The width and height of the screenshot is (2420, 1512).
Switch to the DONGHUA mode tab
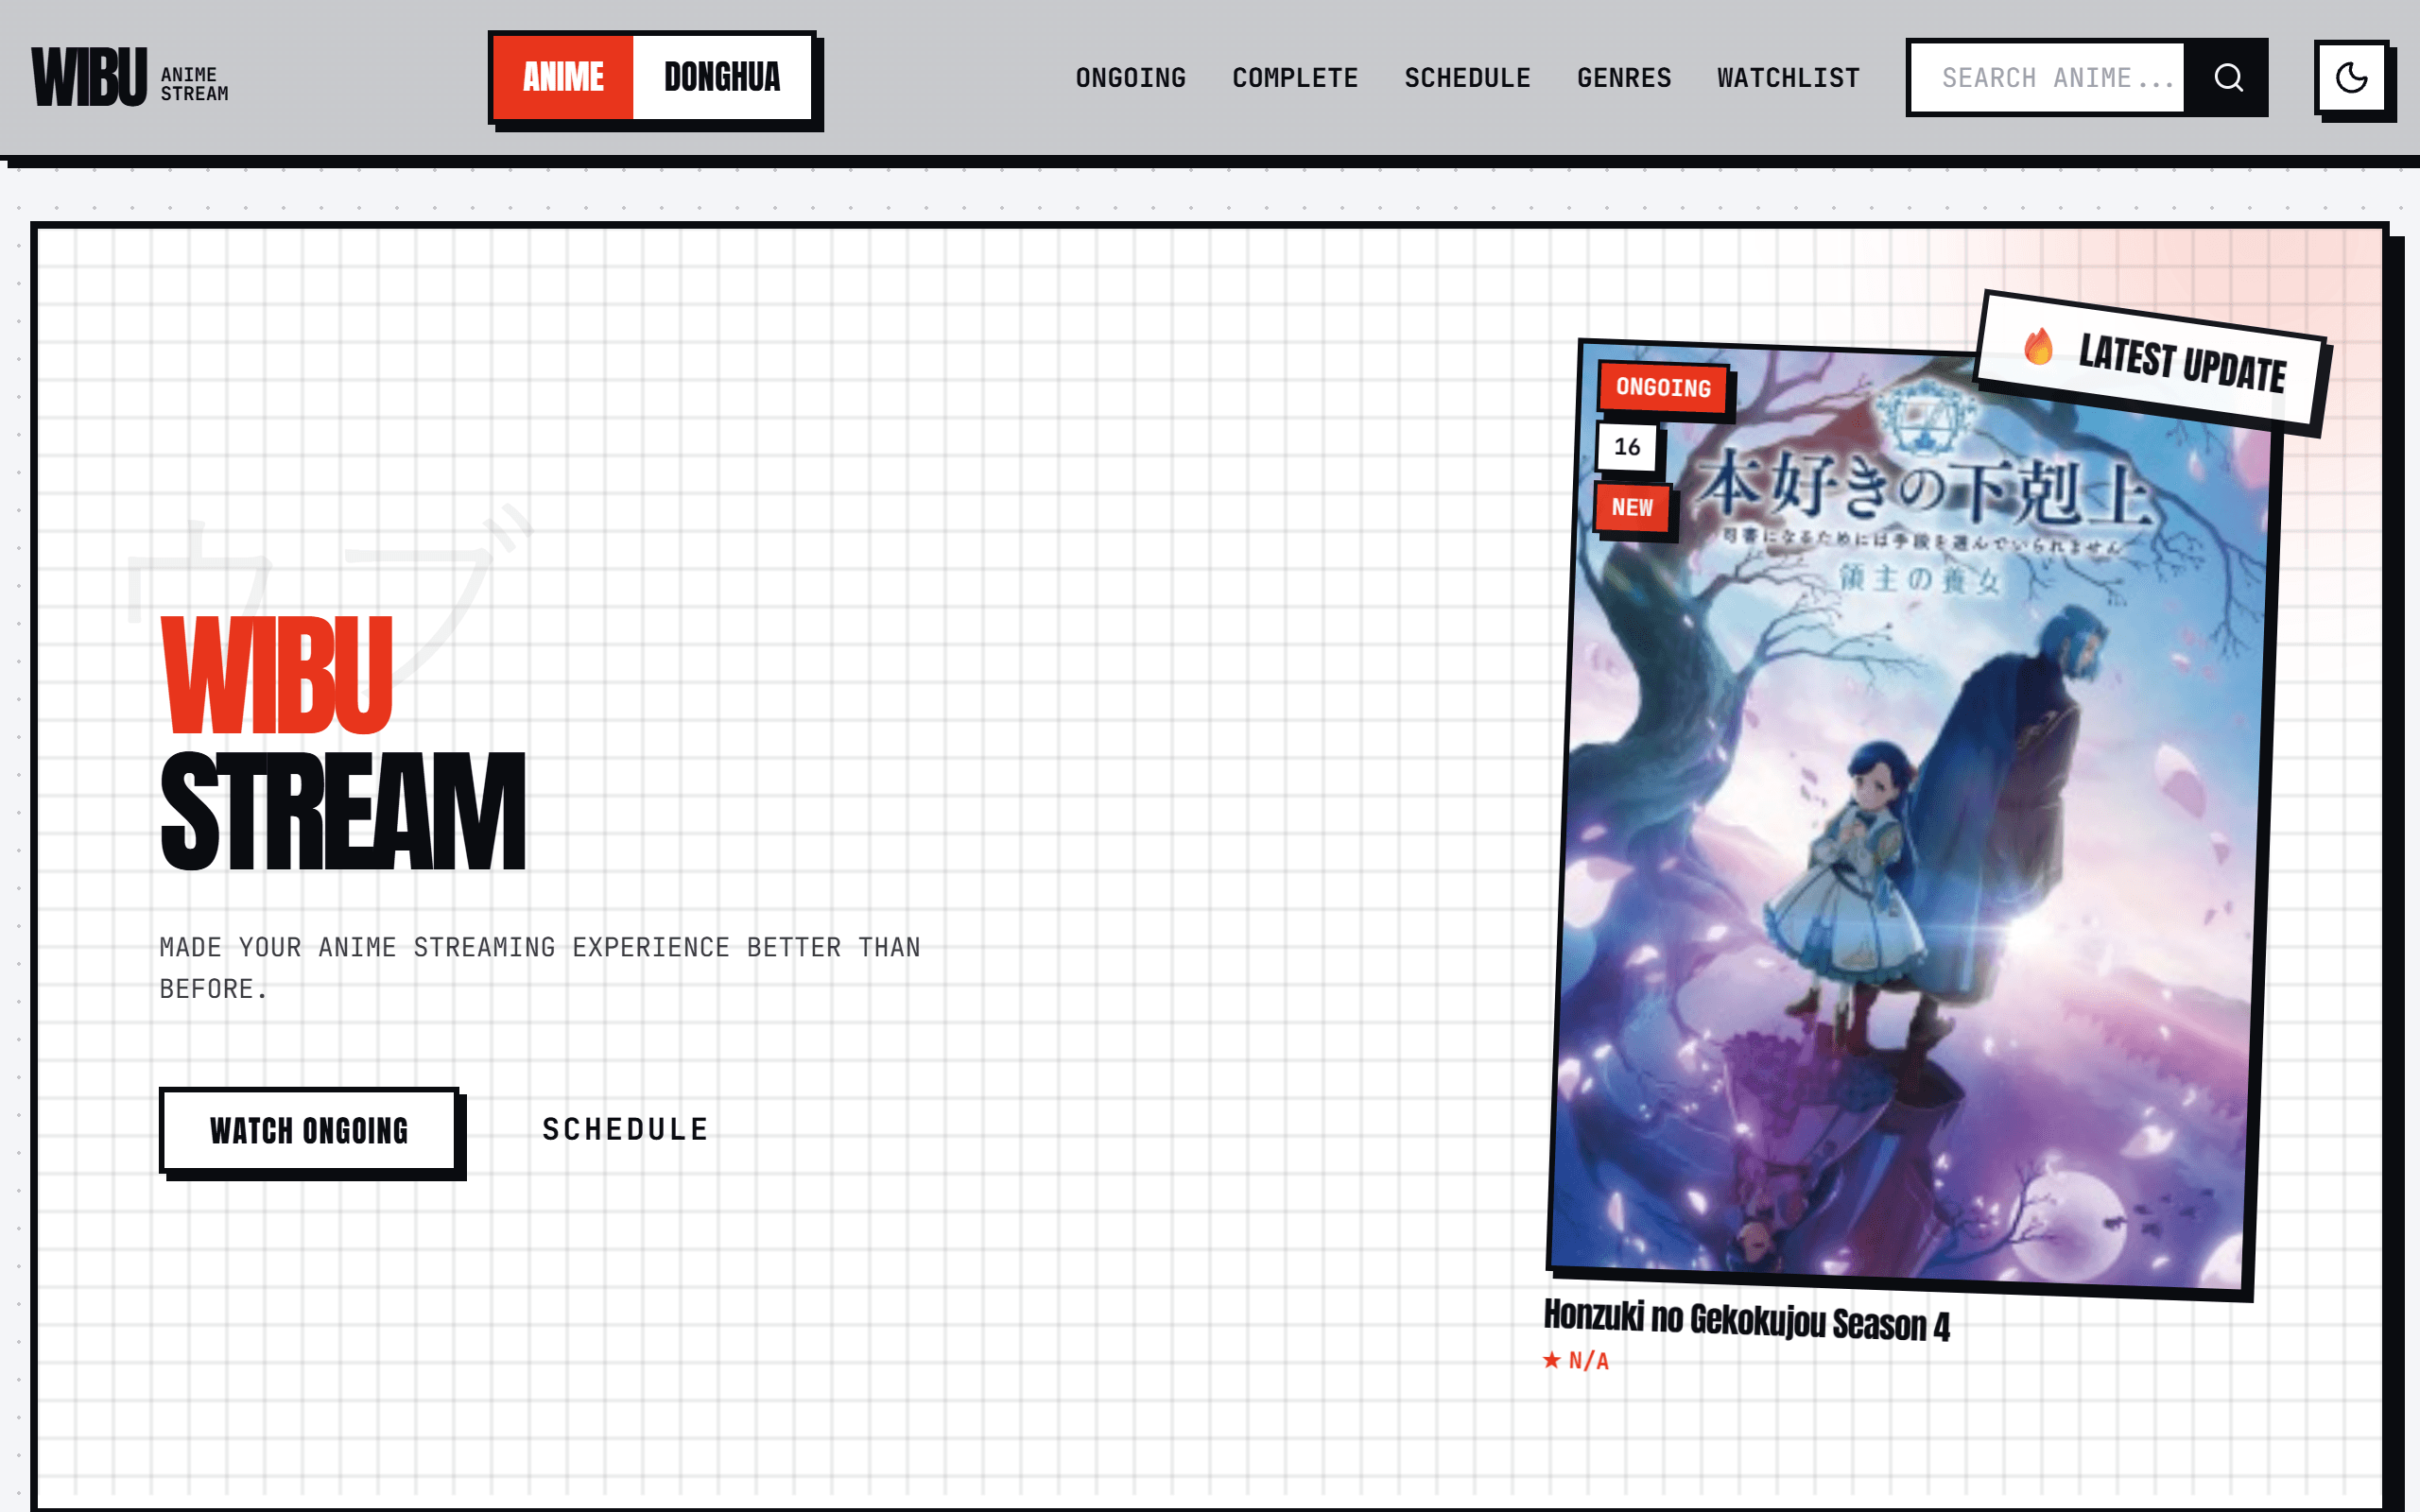tap(722, 77)
